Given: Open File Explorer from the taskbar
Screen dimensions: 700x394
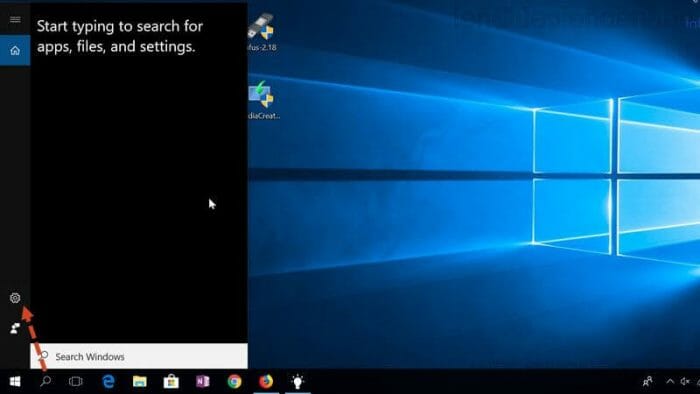Looking at the screenshot, I should [x=140, y=382].
